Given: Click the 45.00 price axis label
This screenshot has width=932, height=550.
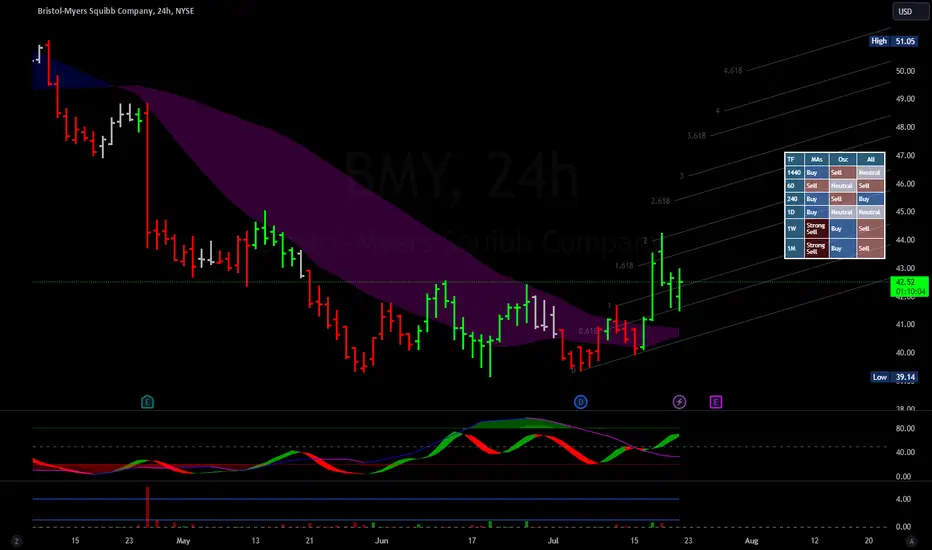Looking at the screenshot, I should tap(905, 212).
